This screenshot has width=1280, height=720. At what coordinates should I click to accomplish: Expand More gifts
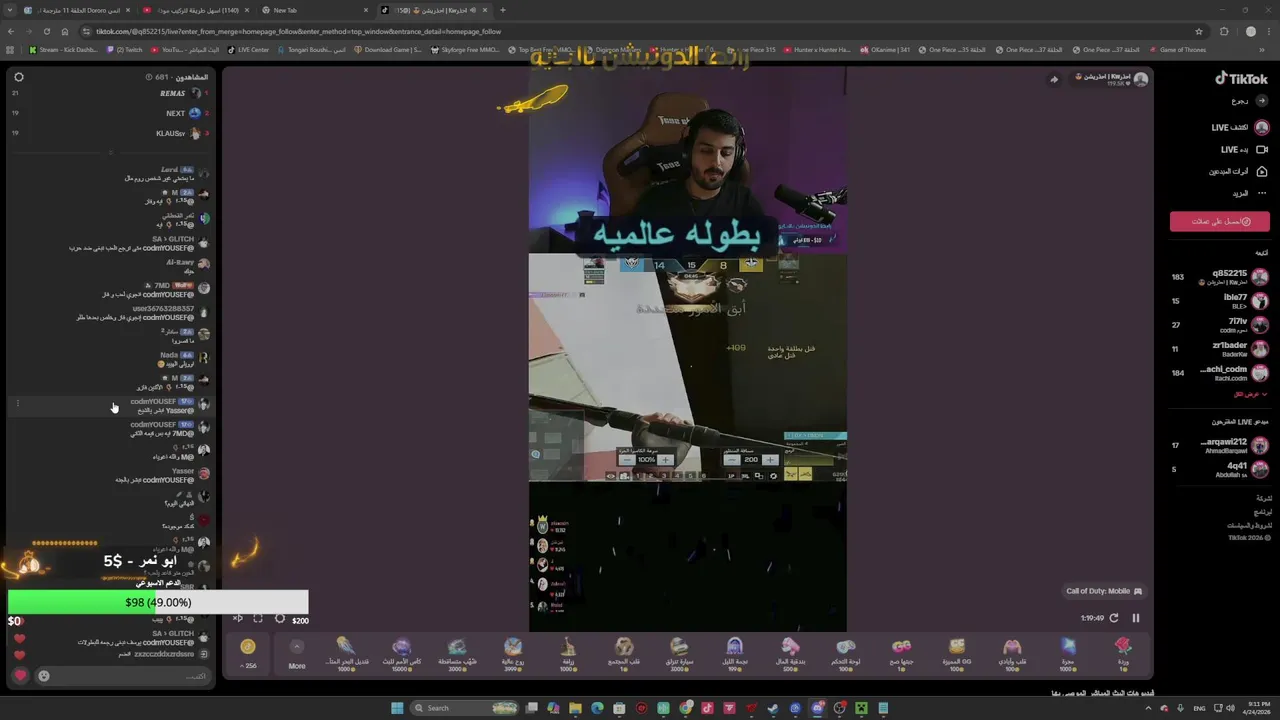(296, 654)
